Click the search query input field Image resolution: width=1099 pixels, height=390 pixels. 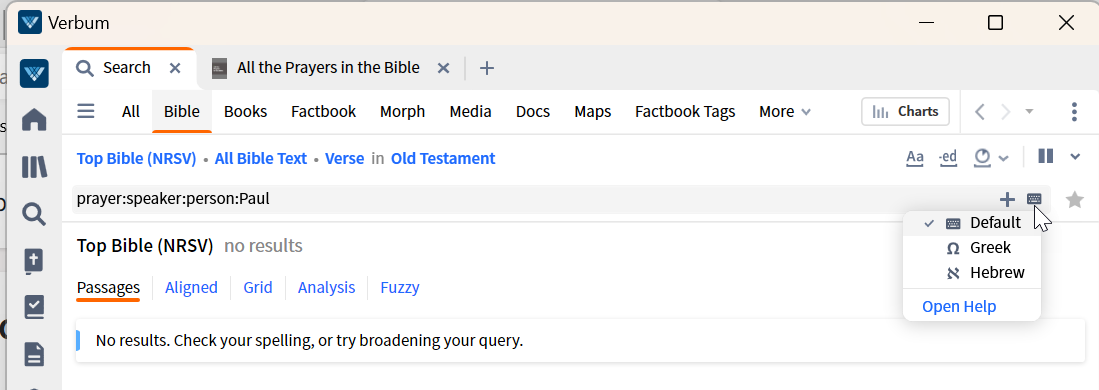(x=533, y=199)
